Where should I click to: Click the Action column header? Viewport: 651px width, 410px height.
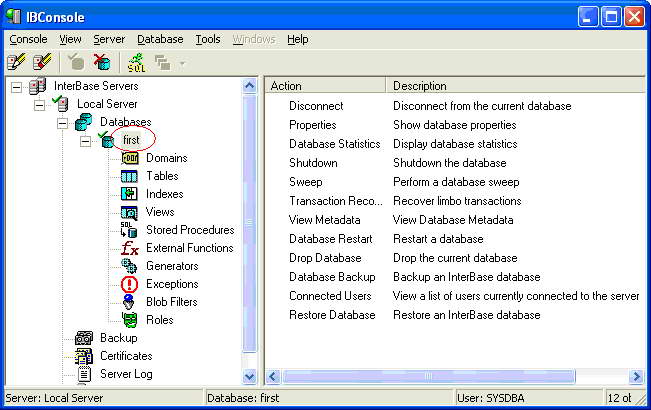click(x=325, y=86)
